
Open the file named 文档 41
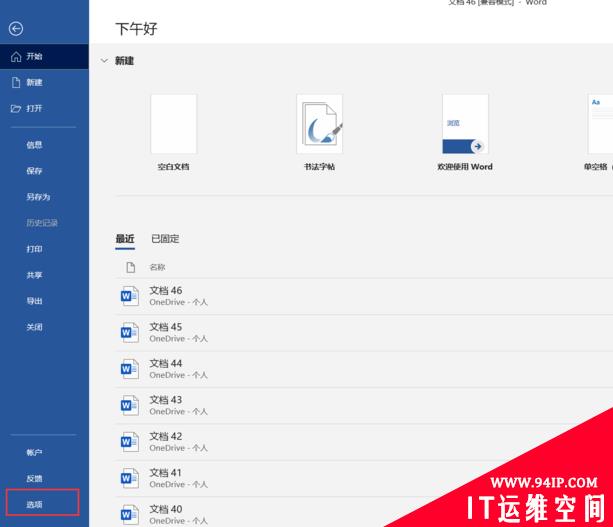[166, 473]
